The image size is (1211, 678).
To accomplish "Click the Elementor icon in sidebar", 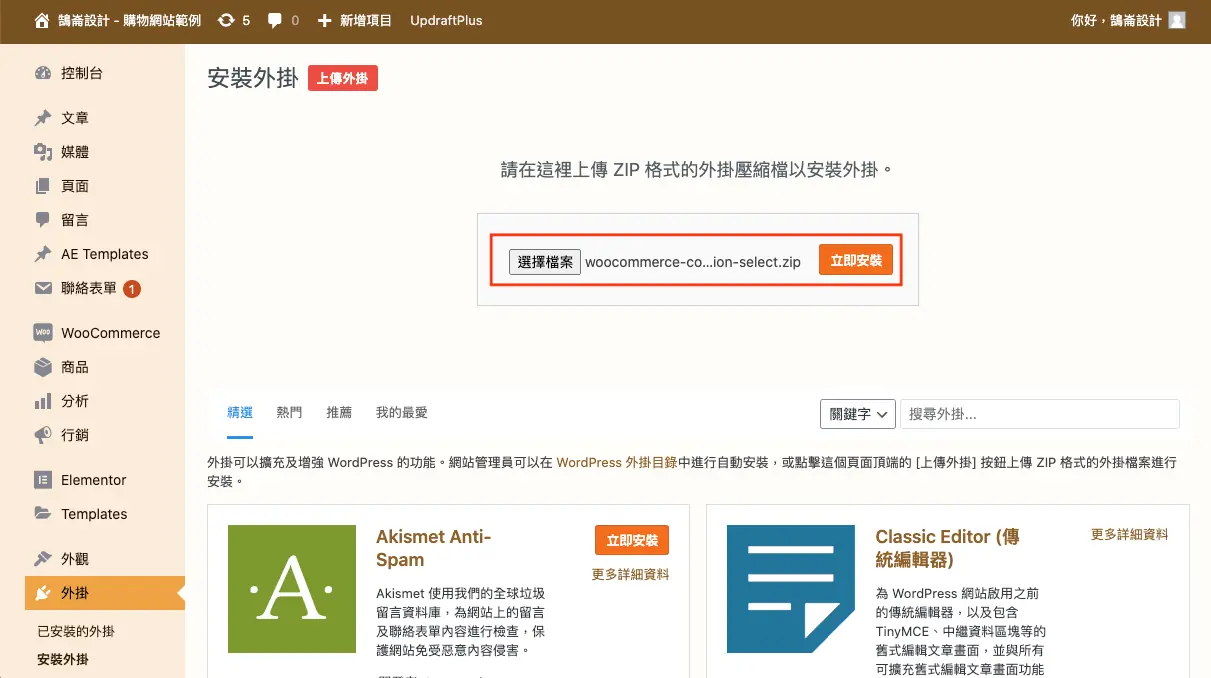I will point(42,480).
